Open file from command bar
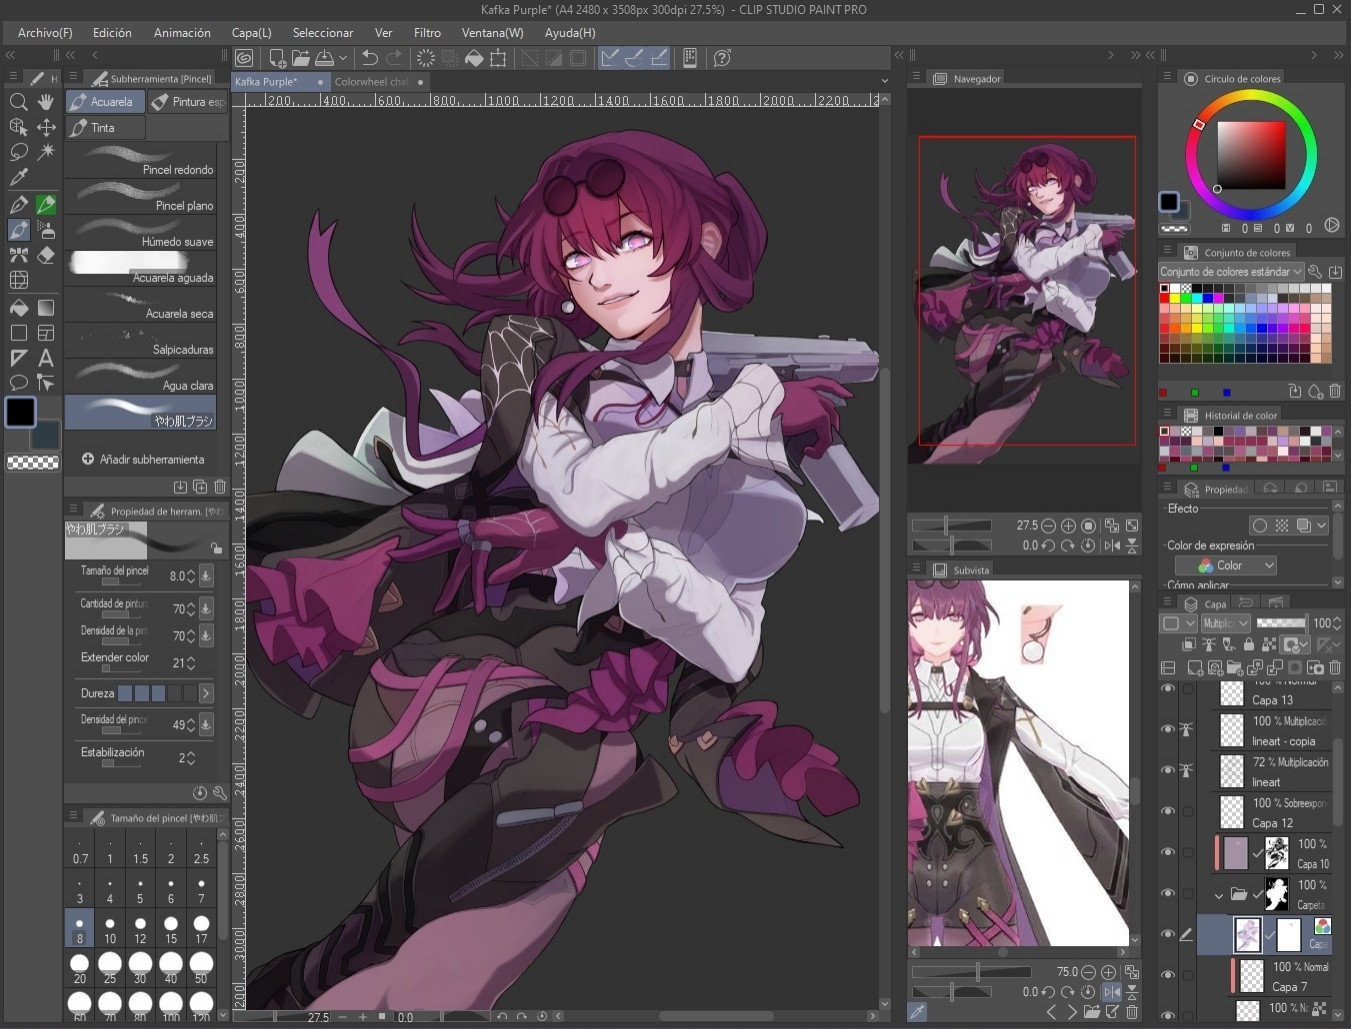This screenshot has height=1029, width=1351. 301,58
